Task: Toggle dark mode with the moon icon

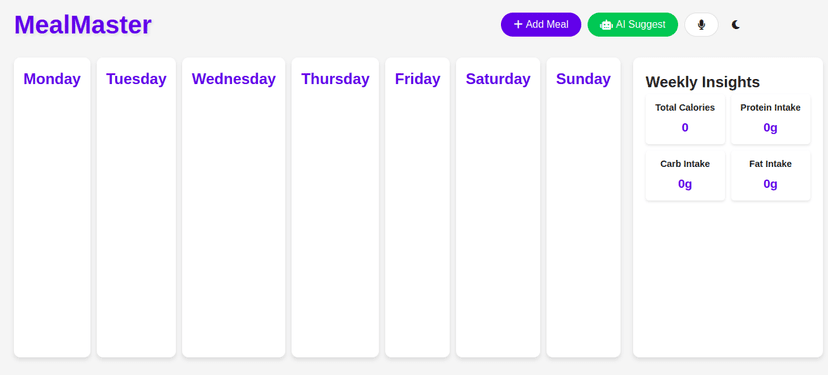Action: point(736,24)
